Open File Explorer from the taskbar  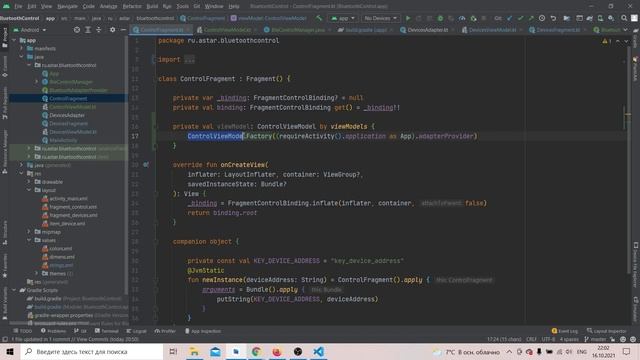[x=194, y=351]
